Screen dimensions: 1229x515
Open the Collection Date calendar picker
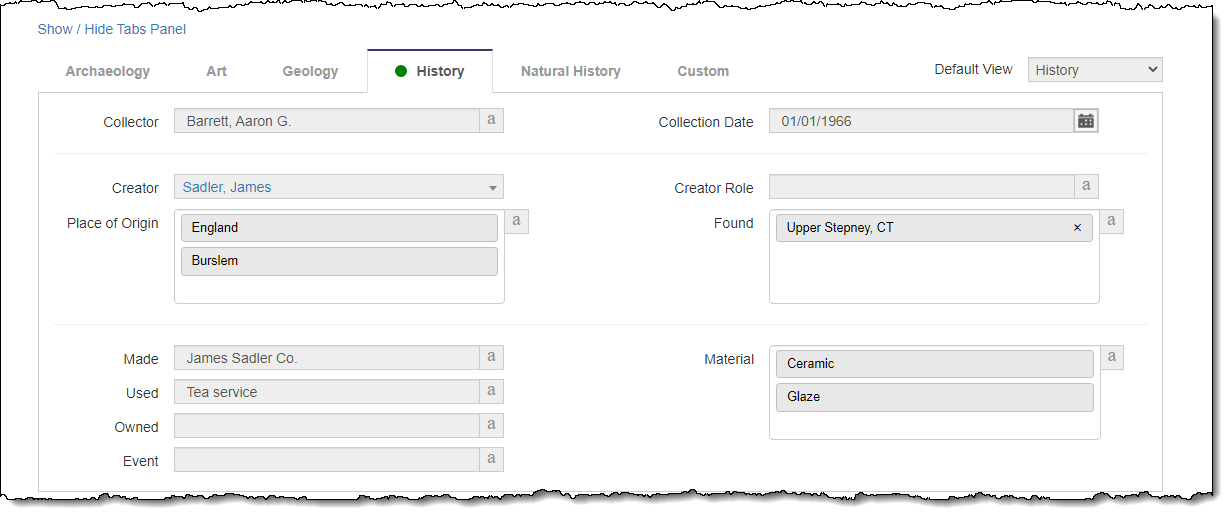tap(1086, 121)
